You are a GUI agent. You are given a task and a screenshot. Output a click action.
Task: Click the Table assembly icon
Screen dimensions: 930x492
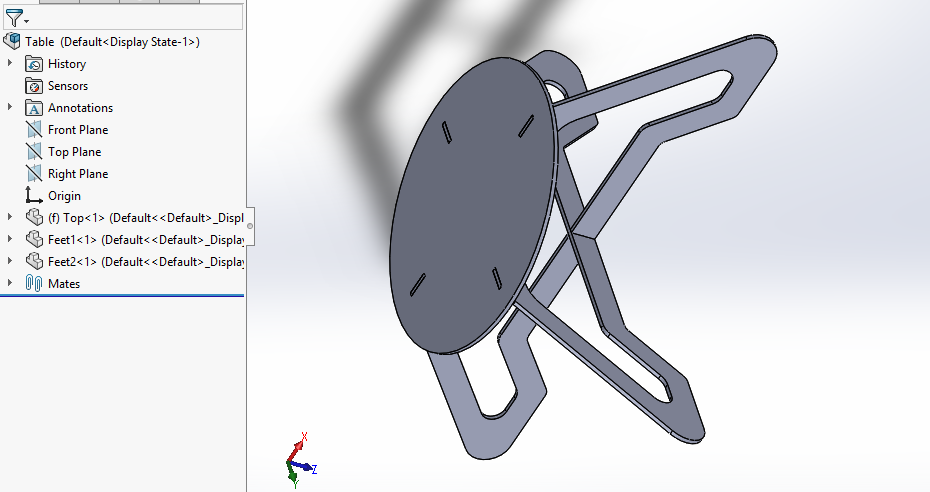click(12, 41)
